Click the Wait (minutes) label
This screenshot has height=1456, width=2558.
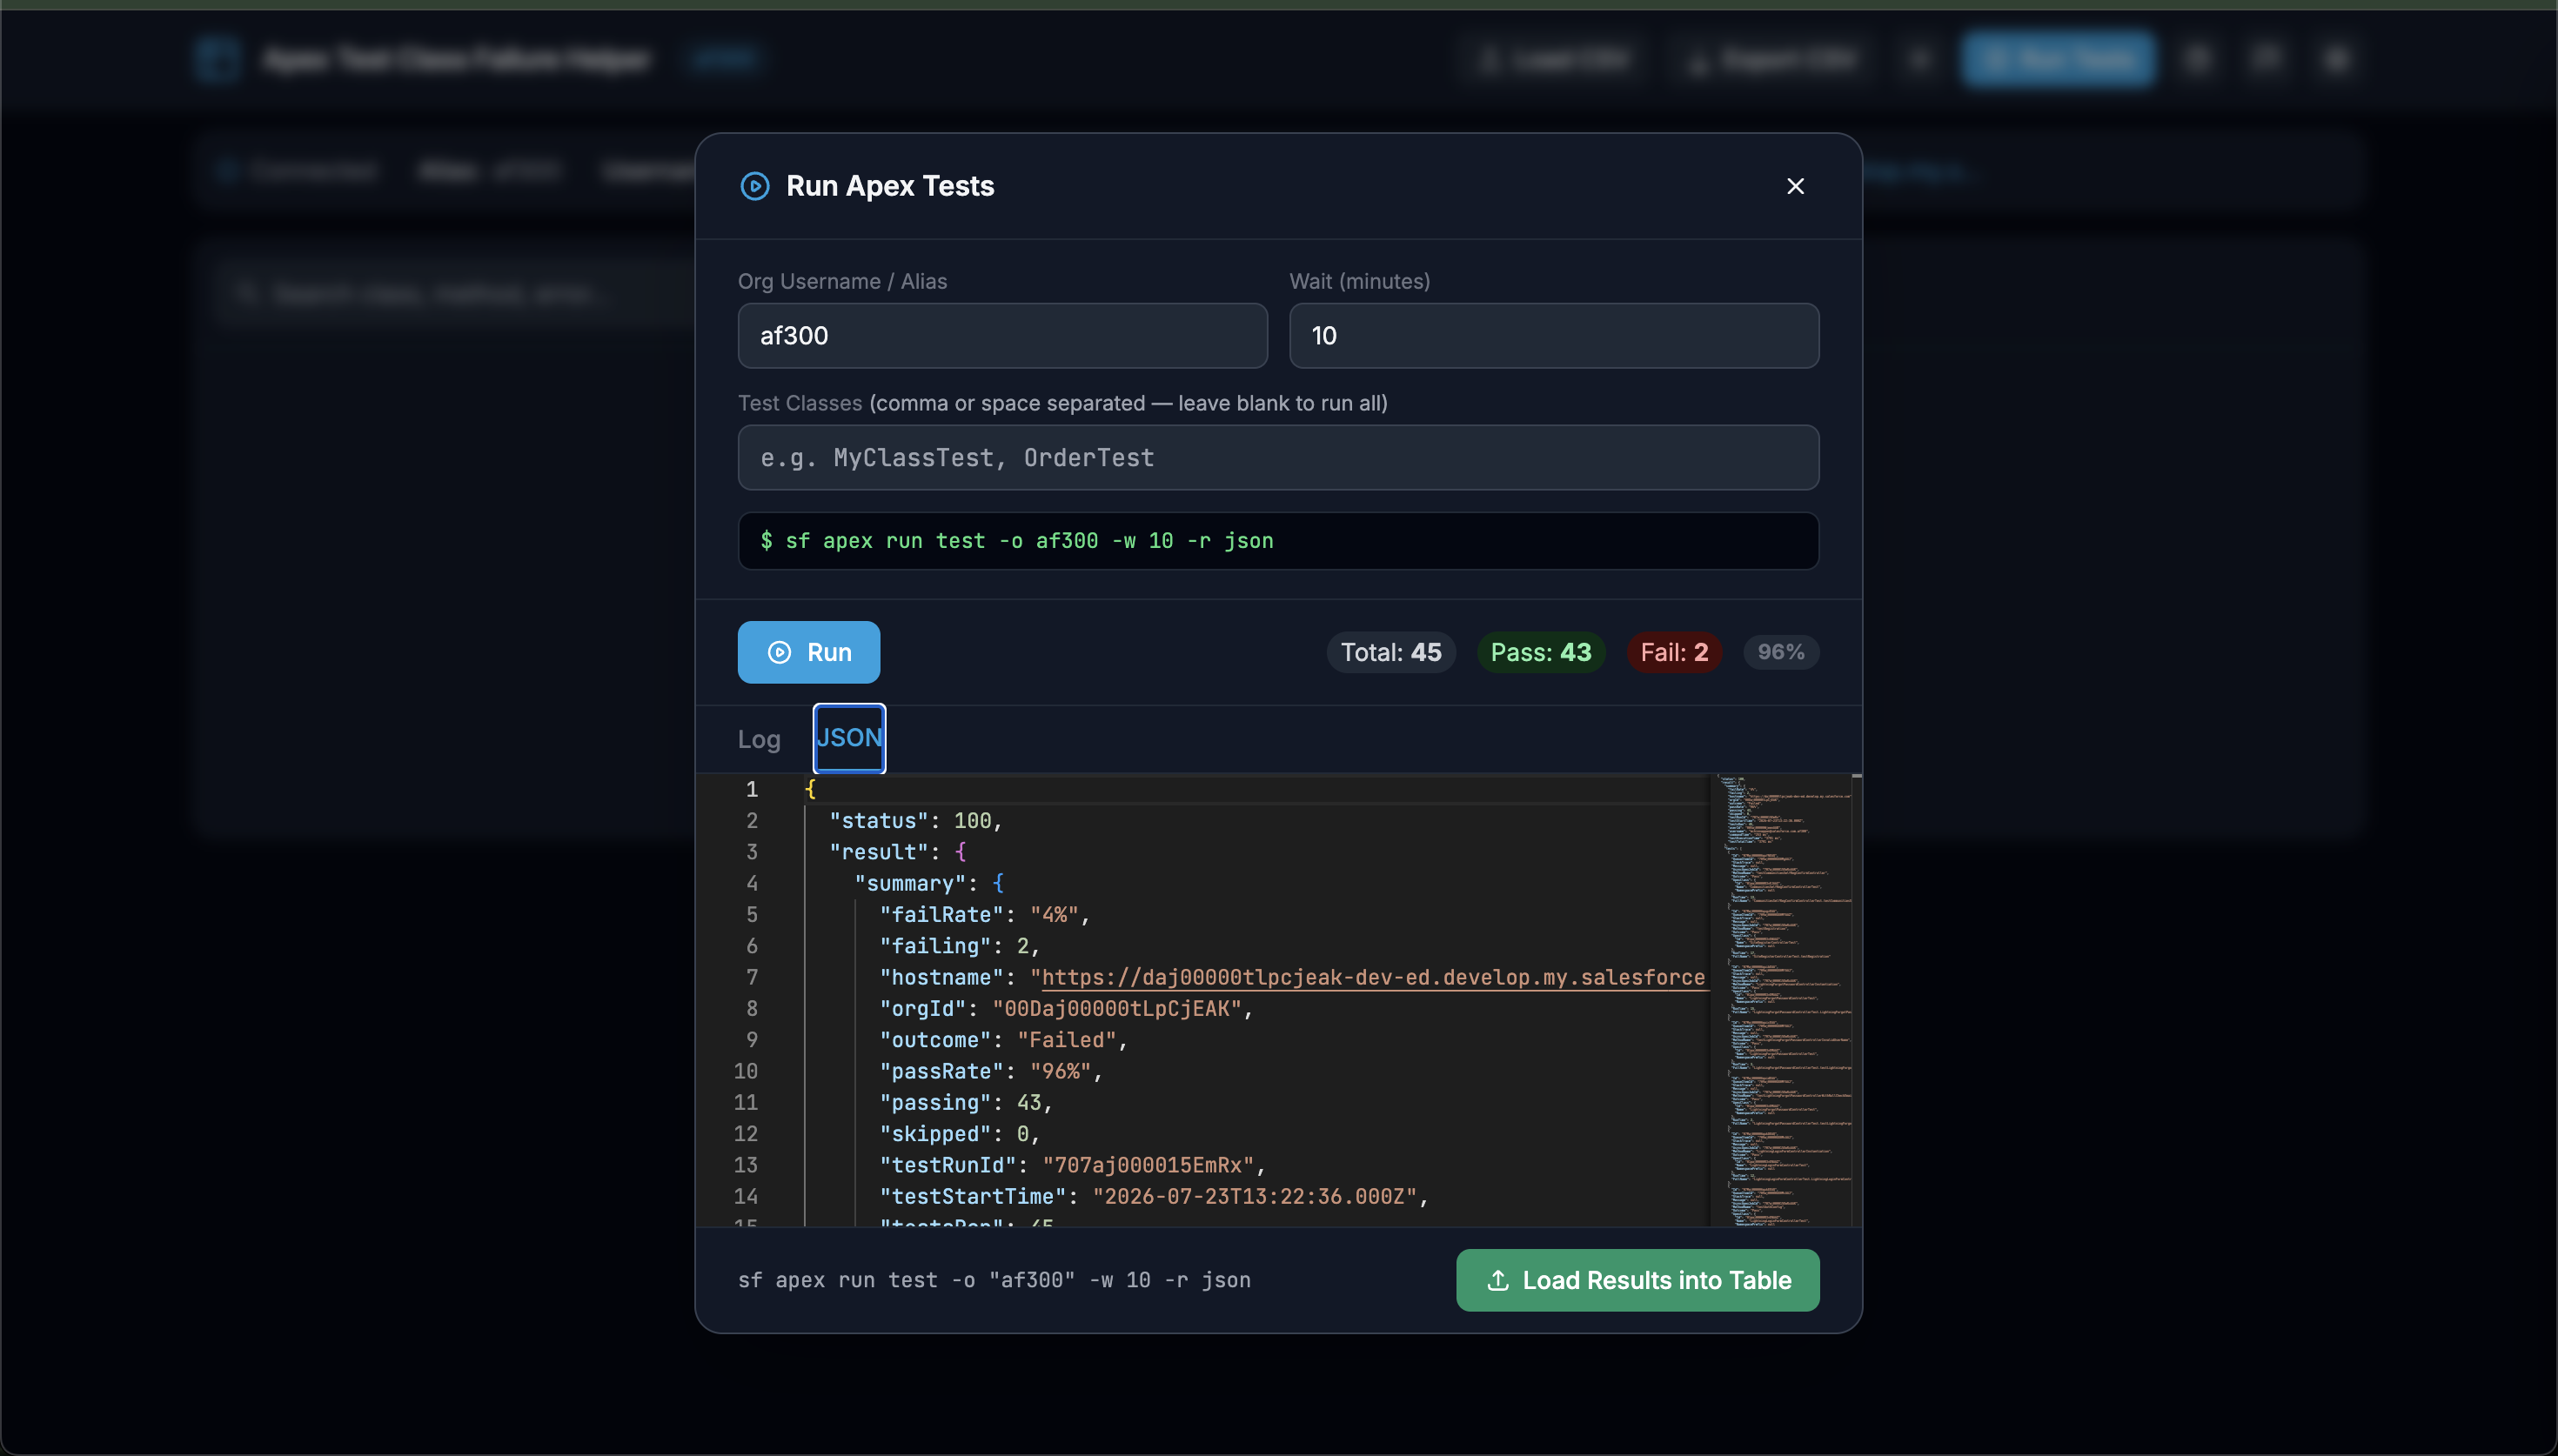1359,282
